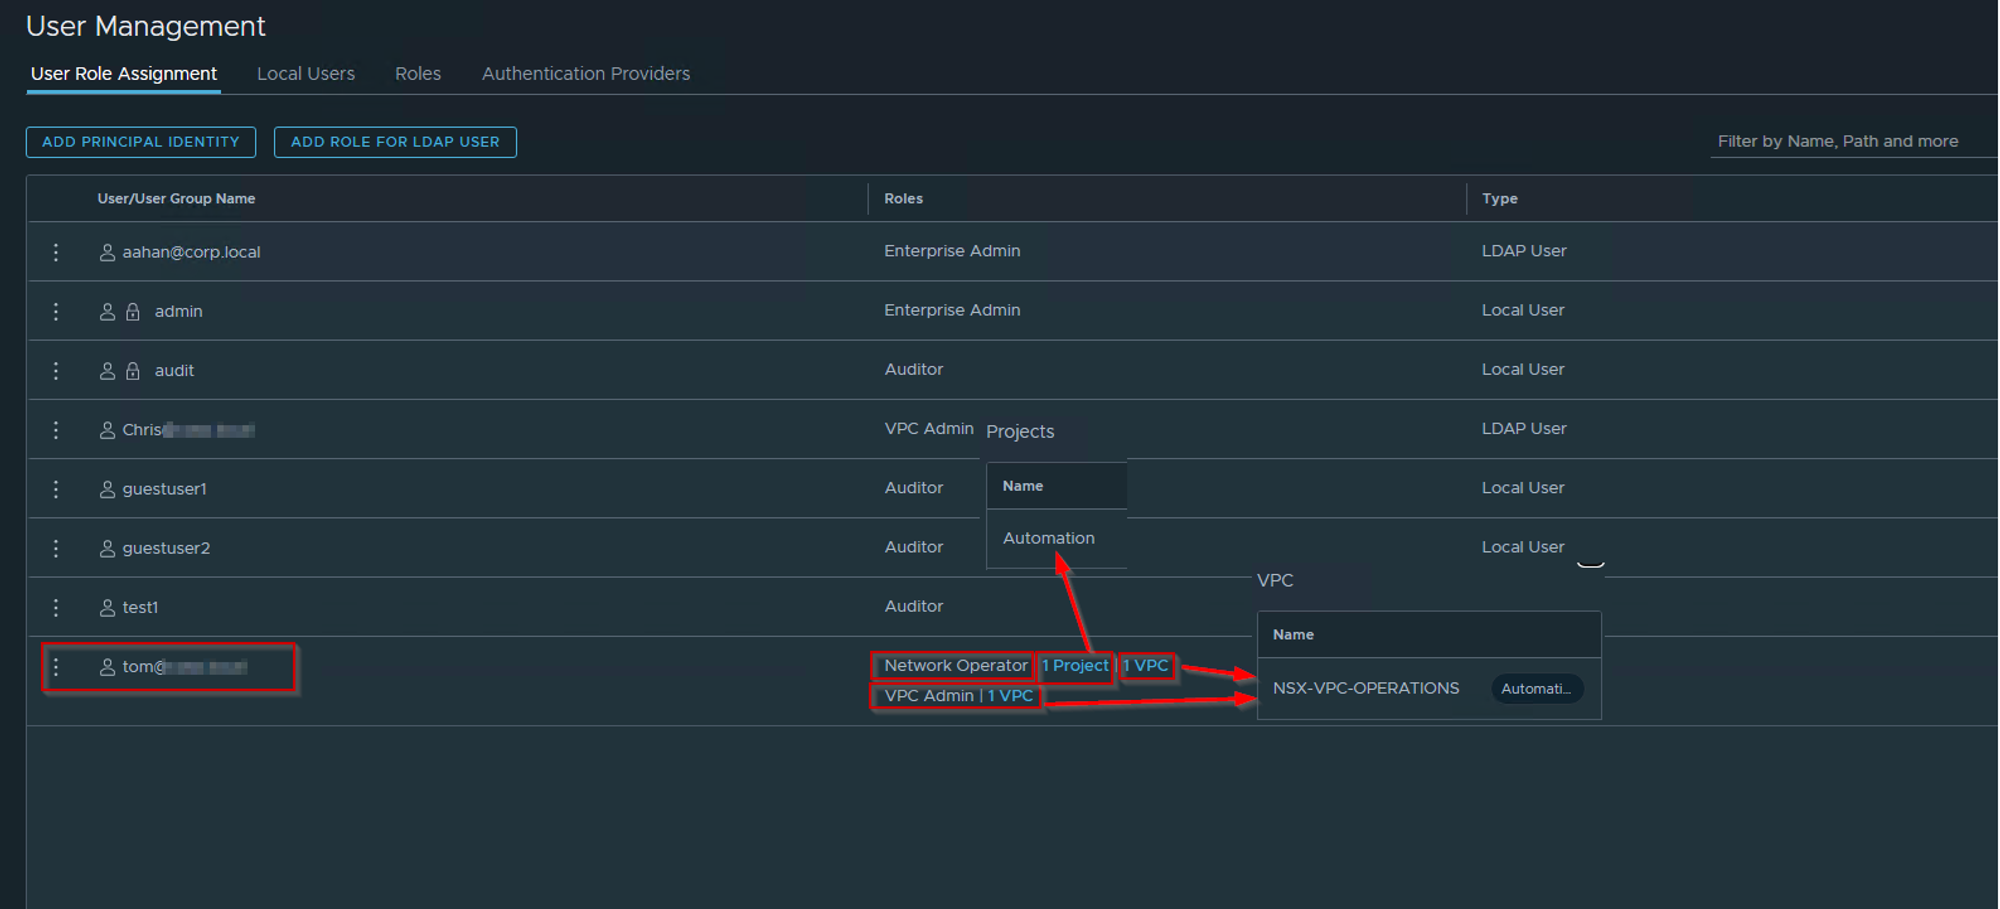Click the Automati... tag in VPC popup
Screen dimensions: 2000x909
click(1536, 688)
